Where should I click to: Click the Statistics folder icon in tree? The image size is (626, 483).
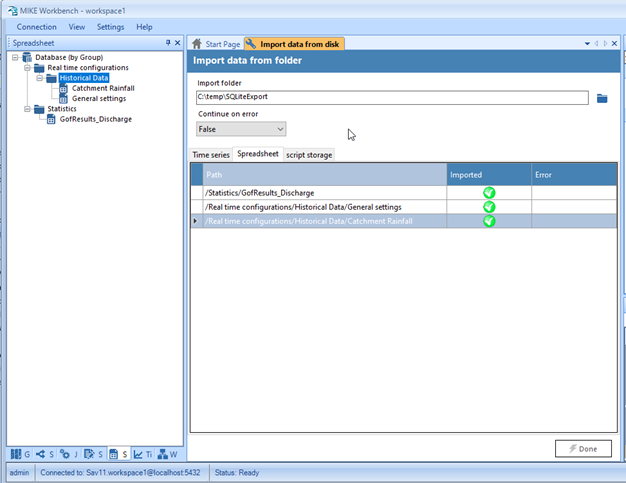tap(39, 109)
